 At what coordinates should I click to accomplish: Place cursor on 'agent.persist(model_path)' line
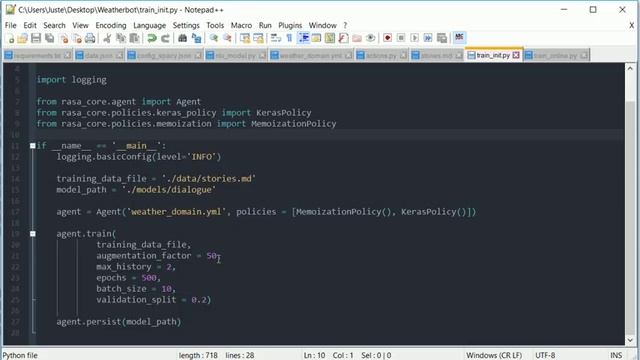tap(119, 322)
